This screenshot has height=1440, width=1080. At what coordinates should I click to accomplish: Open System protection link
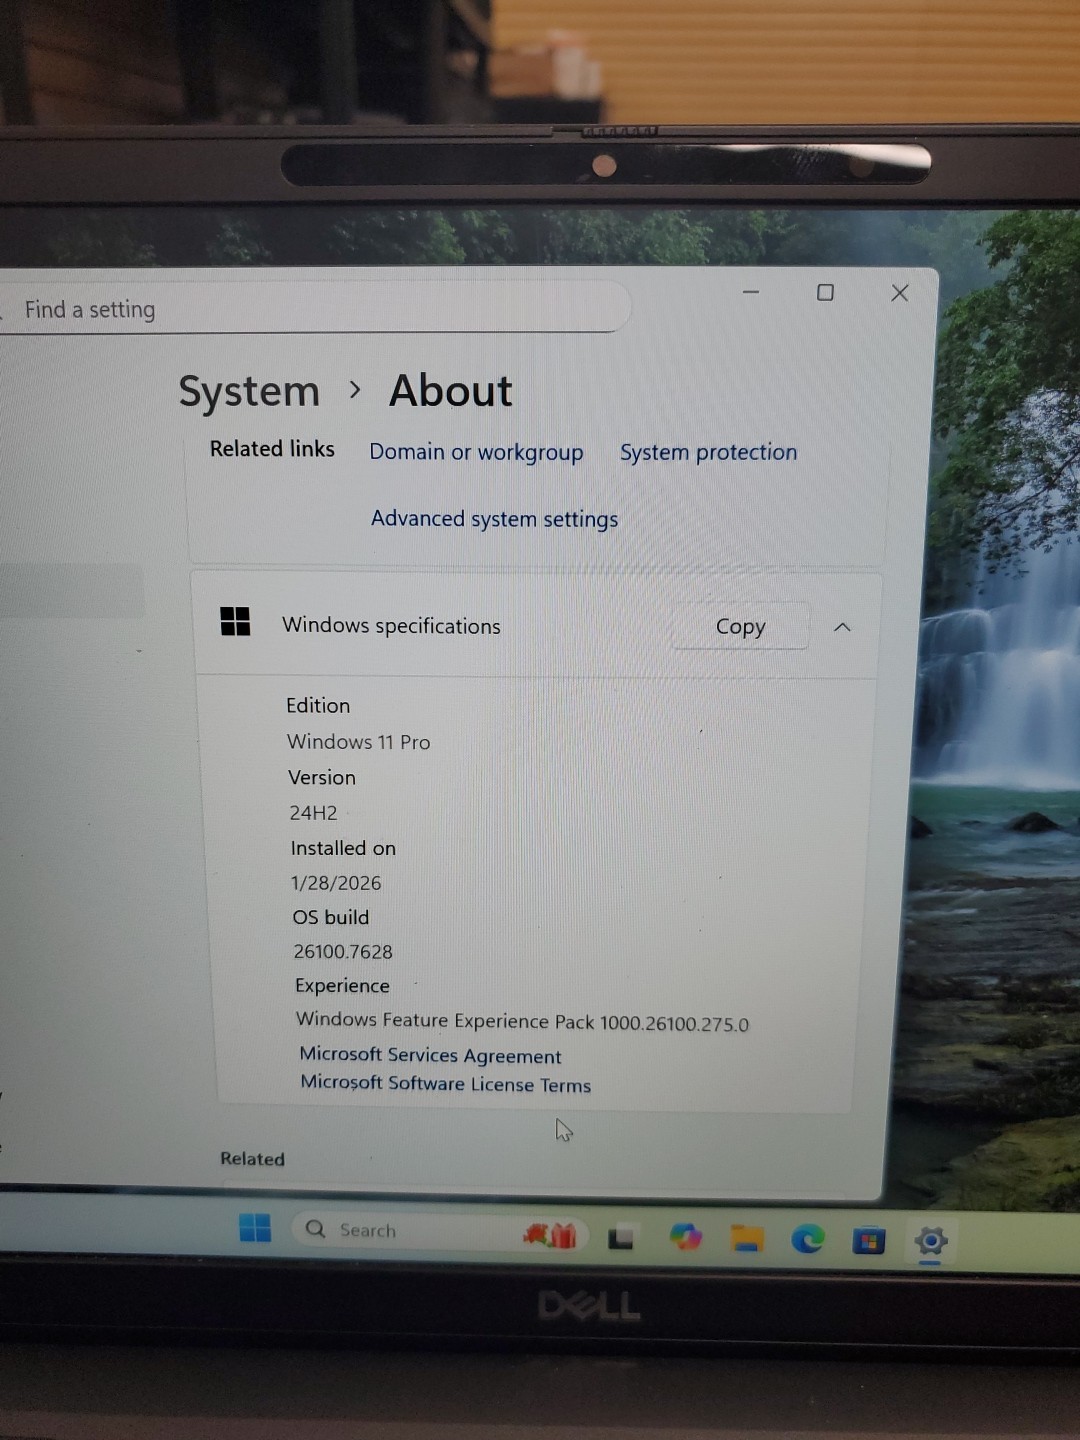pyautogui.click(x=708, y=452)
